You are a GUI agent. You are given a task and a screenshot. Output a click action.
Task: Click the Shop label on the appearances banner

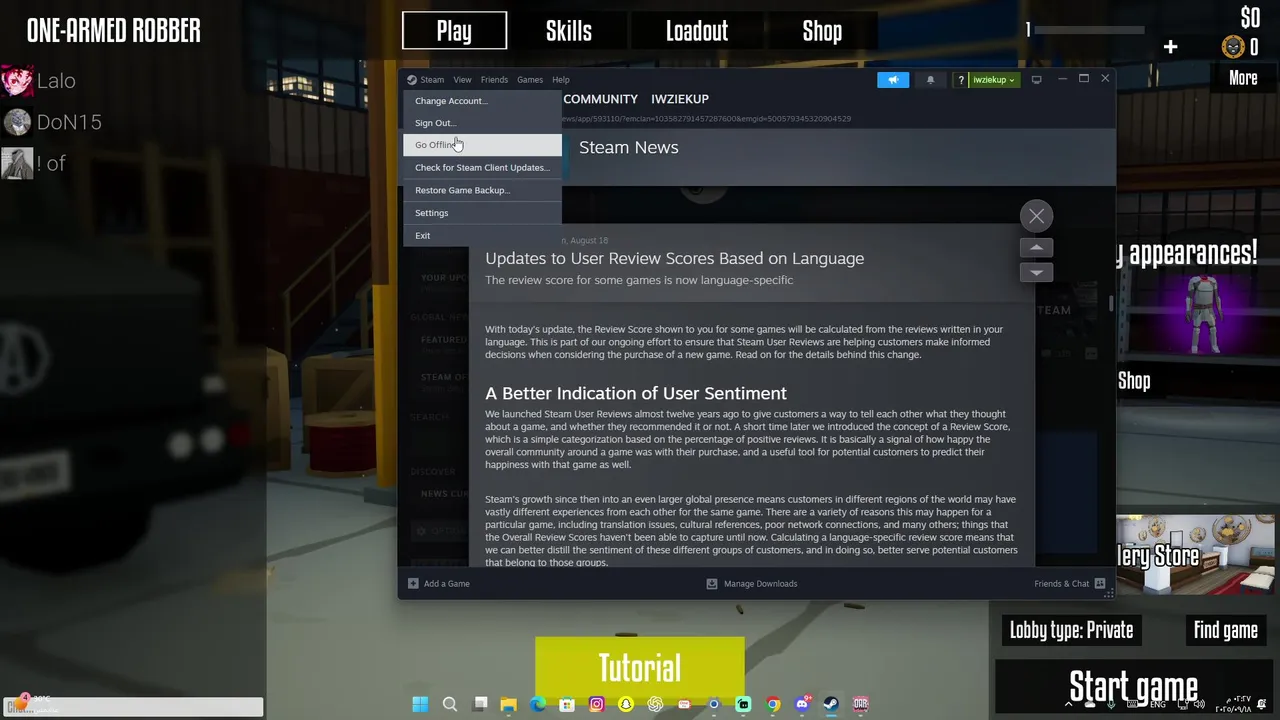pos(1134,381)
